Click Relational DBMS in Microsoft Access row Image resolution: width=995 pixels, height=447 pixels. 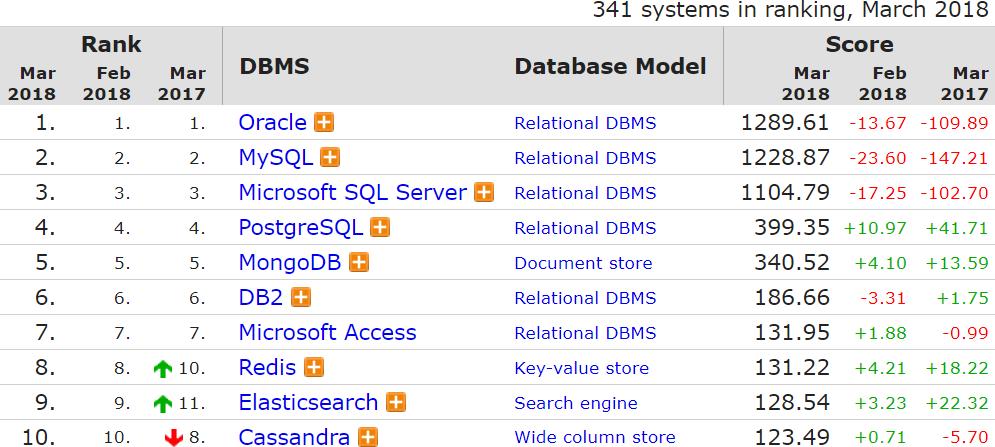[585, 333]
